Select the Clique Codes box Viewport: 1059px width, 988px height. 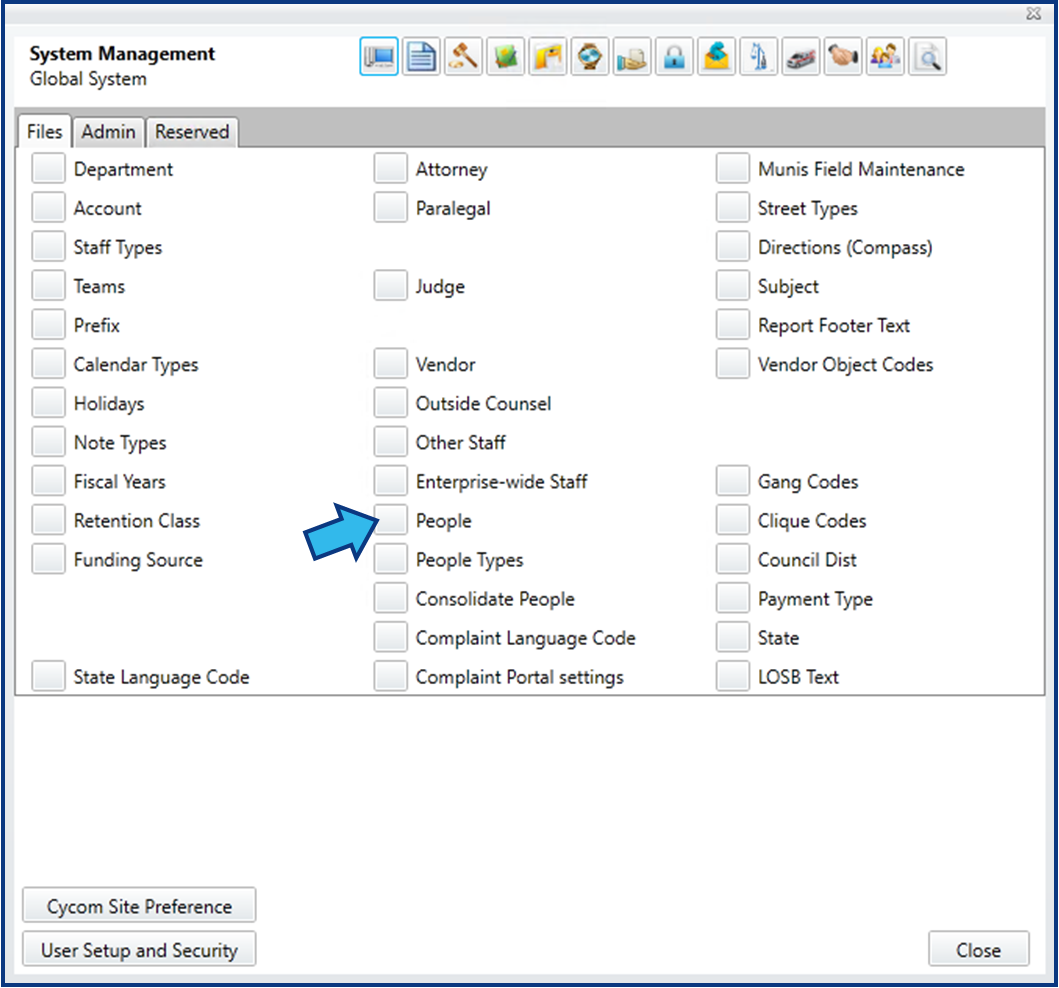point(733,521)
